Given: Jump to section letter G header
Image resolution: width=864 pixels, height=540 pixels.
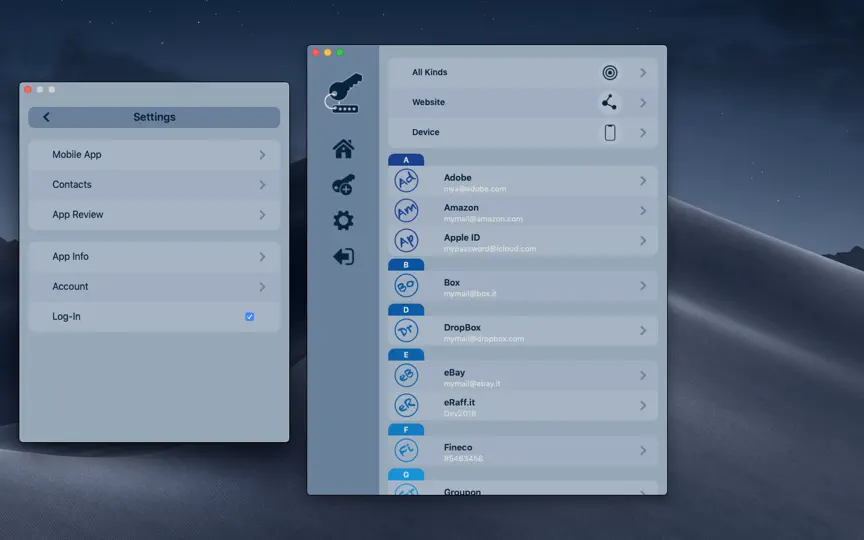Looking at the screenshot, I should 406,474.
